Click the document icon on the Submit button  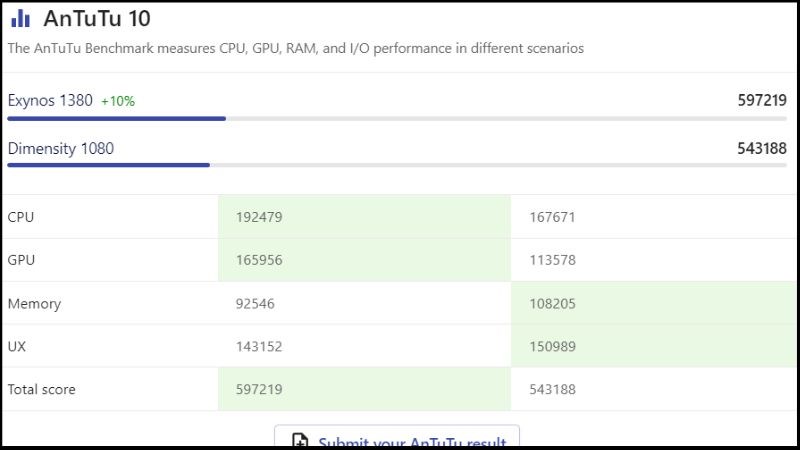pyautogui.click(x=299, y=441)
